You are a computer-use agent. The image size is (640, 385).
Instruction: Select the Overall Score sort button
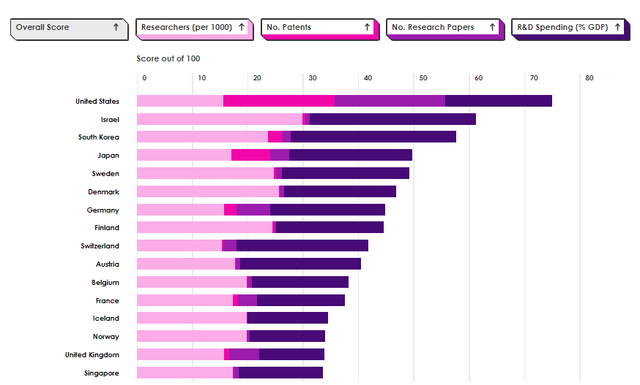(x=69, y=29)
